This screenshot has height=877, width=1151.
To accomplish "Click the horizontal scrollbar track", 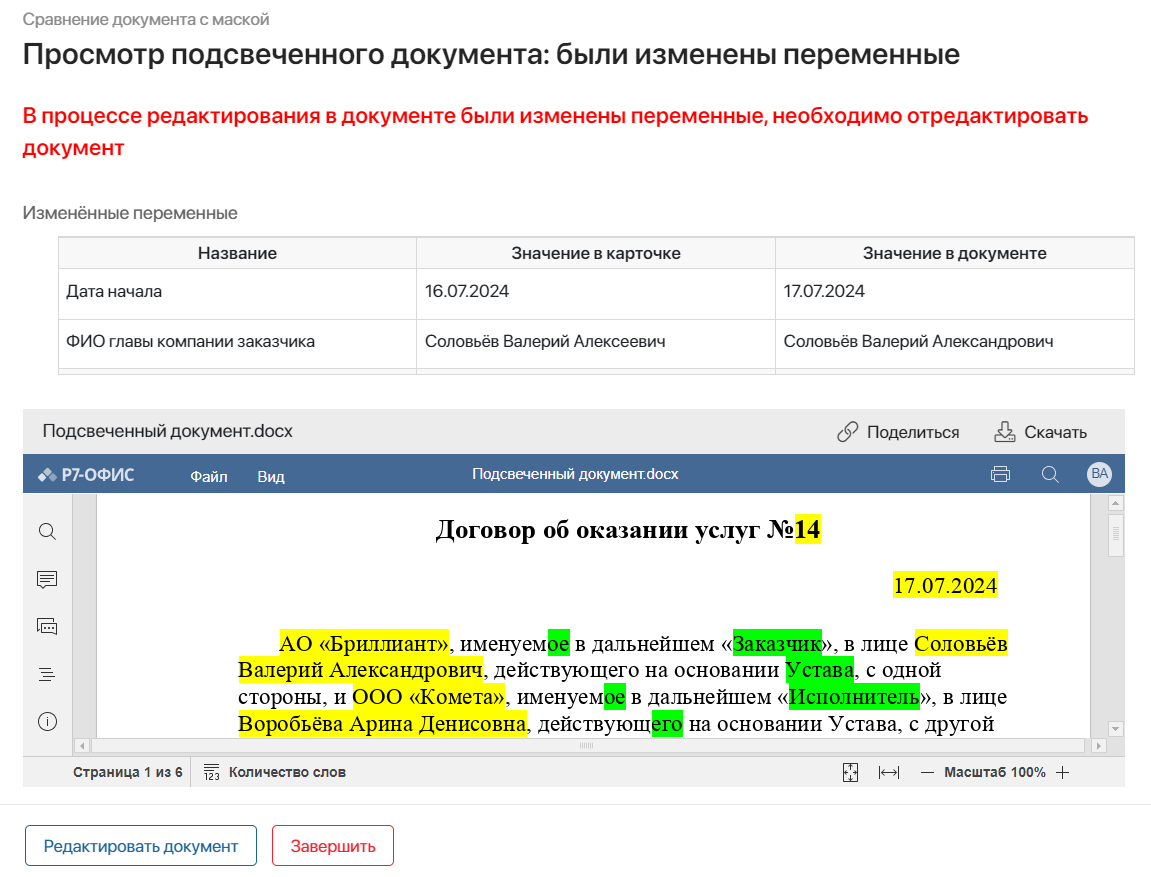I will (x=587, y=746).
